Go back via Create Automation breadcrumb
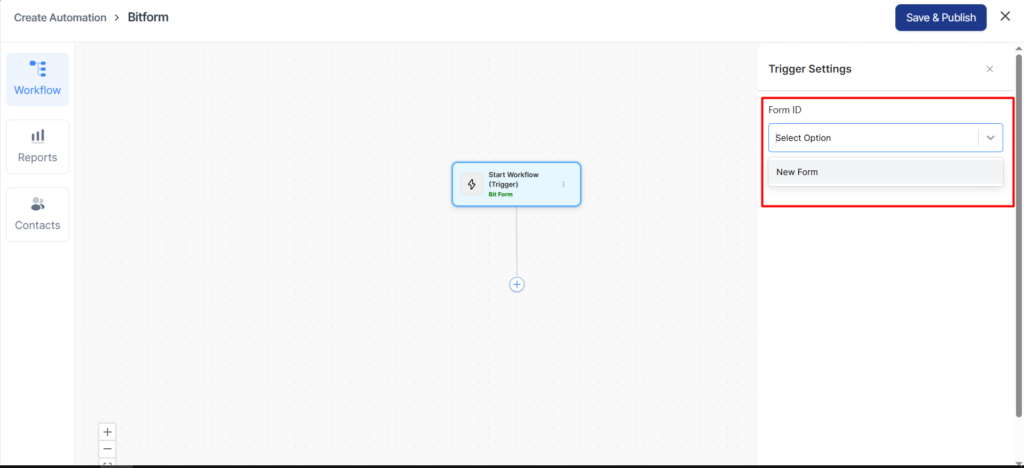The image size is (1024, 468). [59, 17]
